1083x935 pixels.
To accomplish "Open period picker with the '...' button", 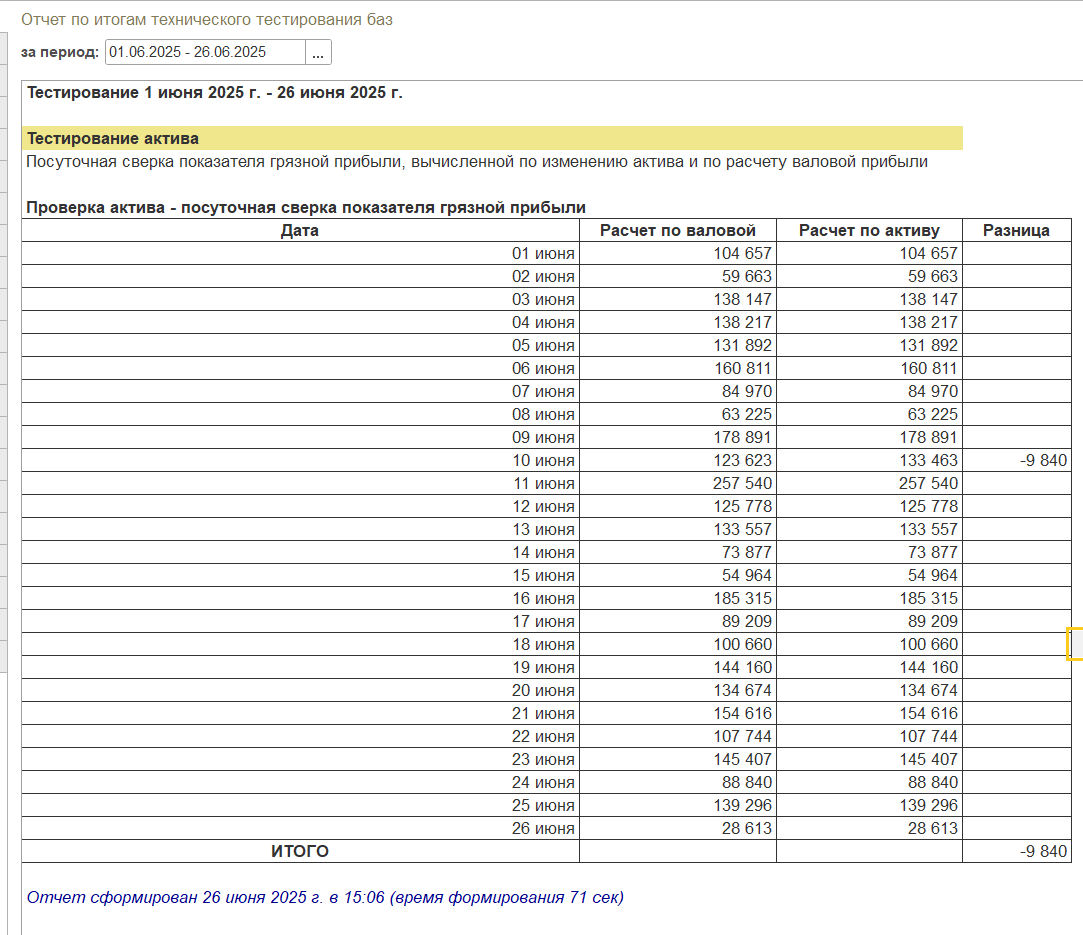I will [318, 52].
